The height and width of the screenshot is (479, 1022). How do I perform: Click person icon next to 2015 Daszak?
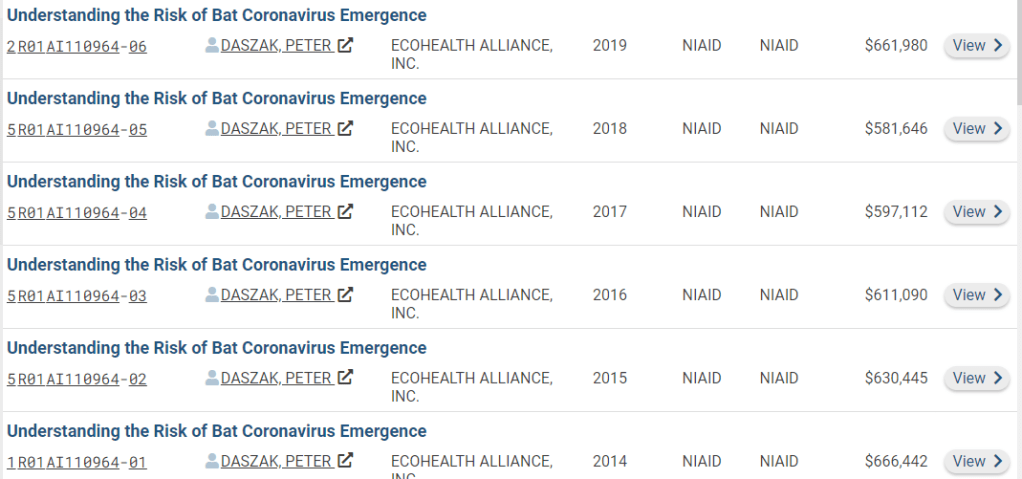point(212,378)
